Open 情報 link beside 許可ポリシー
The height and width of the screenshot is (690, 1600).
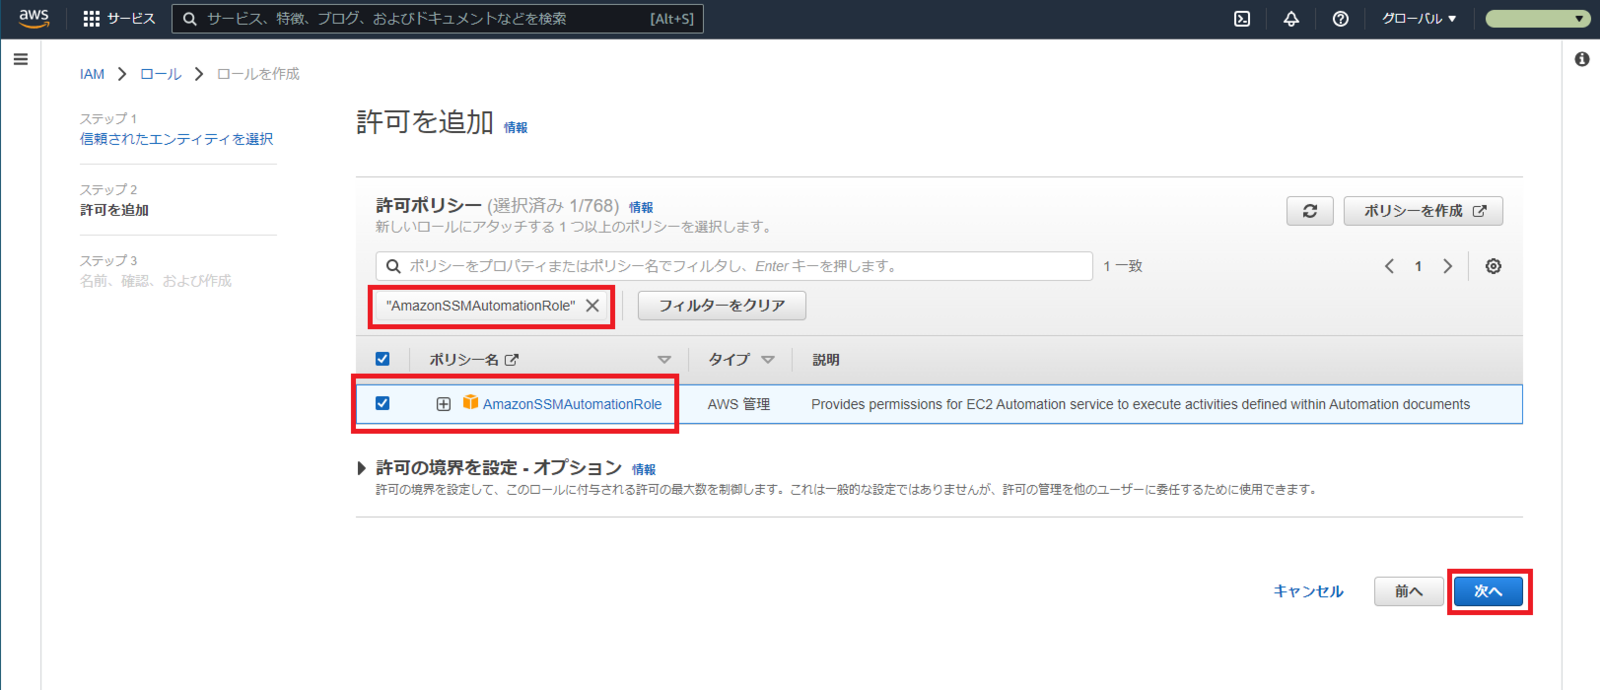(641, 207)
